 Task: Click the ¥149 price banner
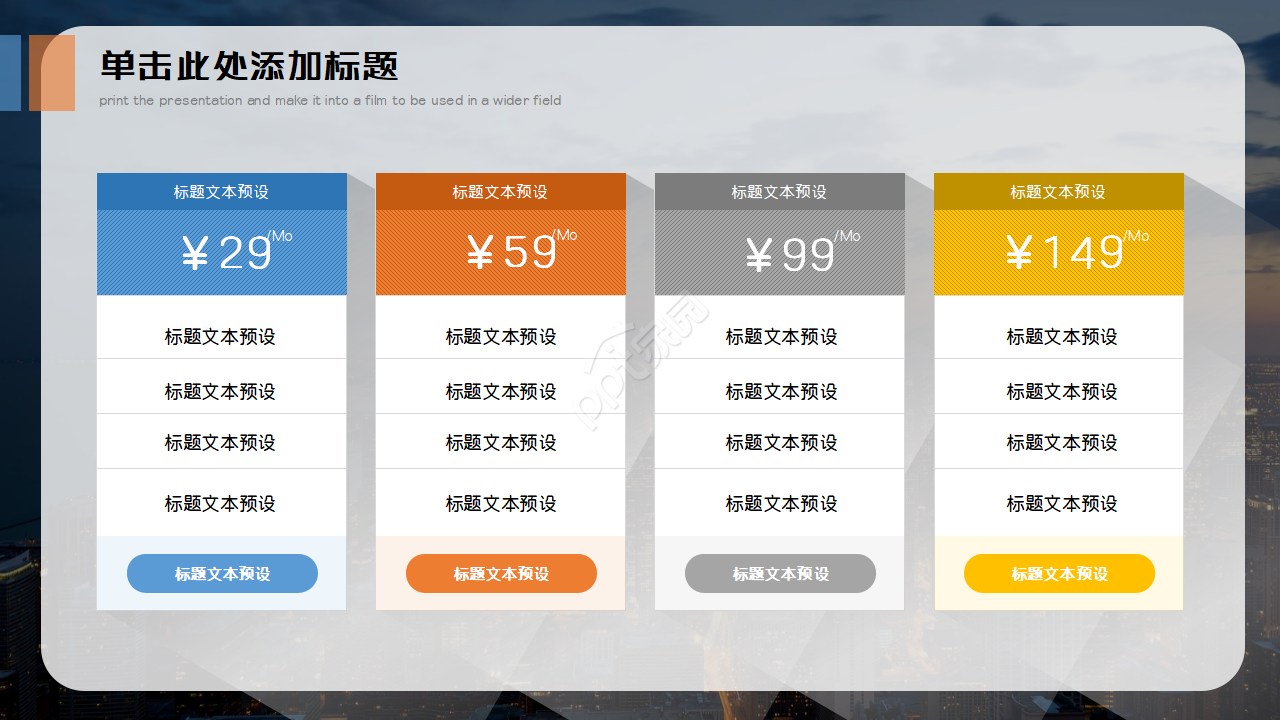[x=1058, y=250]
